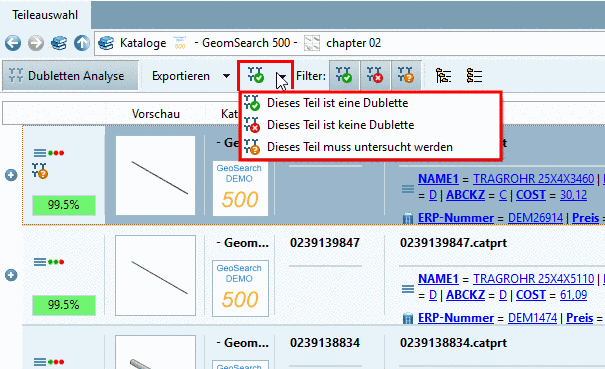Screen dimensions: 605x369
Task: Select 'Dieses Teil ist eine Dublette'
Action: coord(370,103)
